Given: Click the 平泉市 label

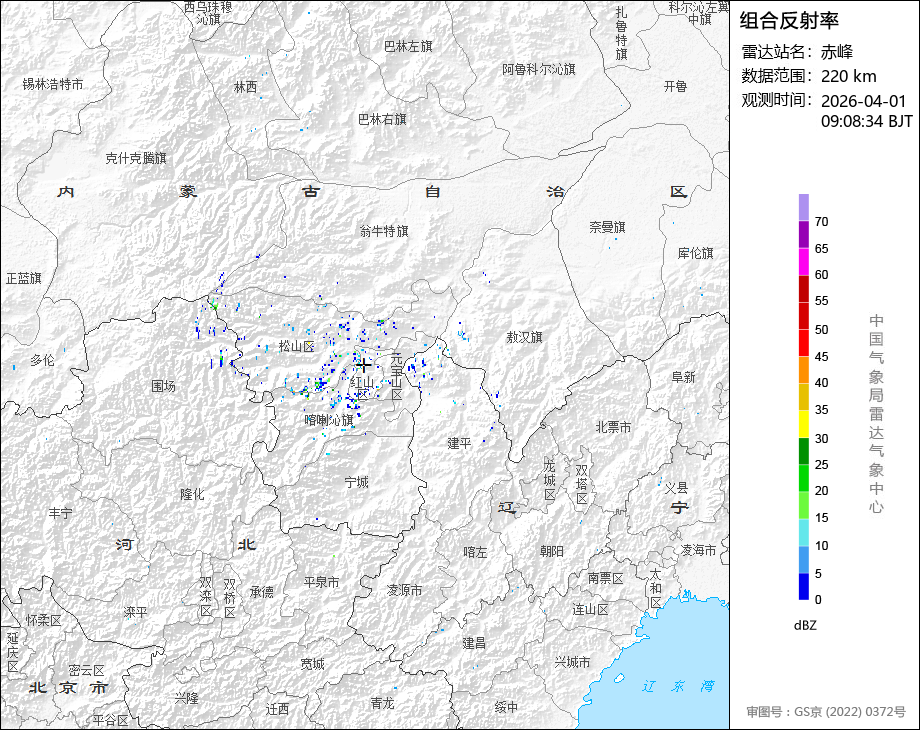Looking at the screenshot, I should 322,583.
